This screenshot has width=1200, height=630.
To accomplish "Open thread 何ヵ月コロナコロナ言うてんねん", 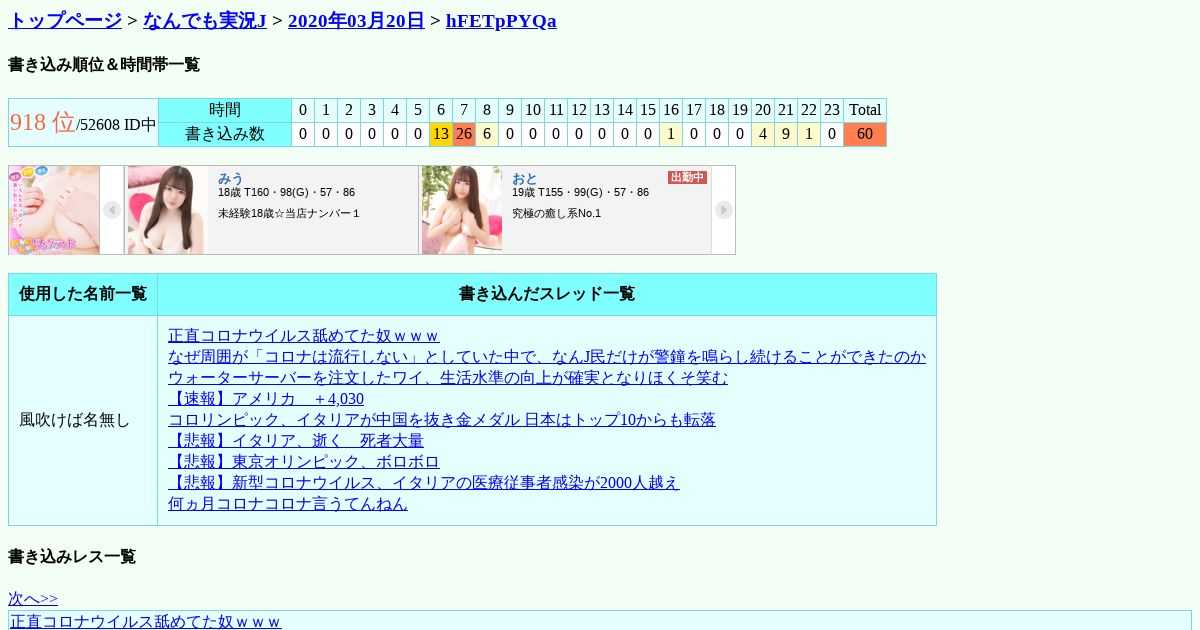I will (x=288, y=504).
